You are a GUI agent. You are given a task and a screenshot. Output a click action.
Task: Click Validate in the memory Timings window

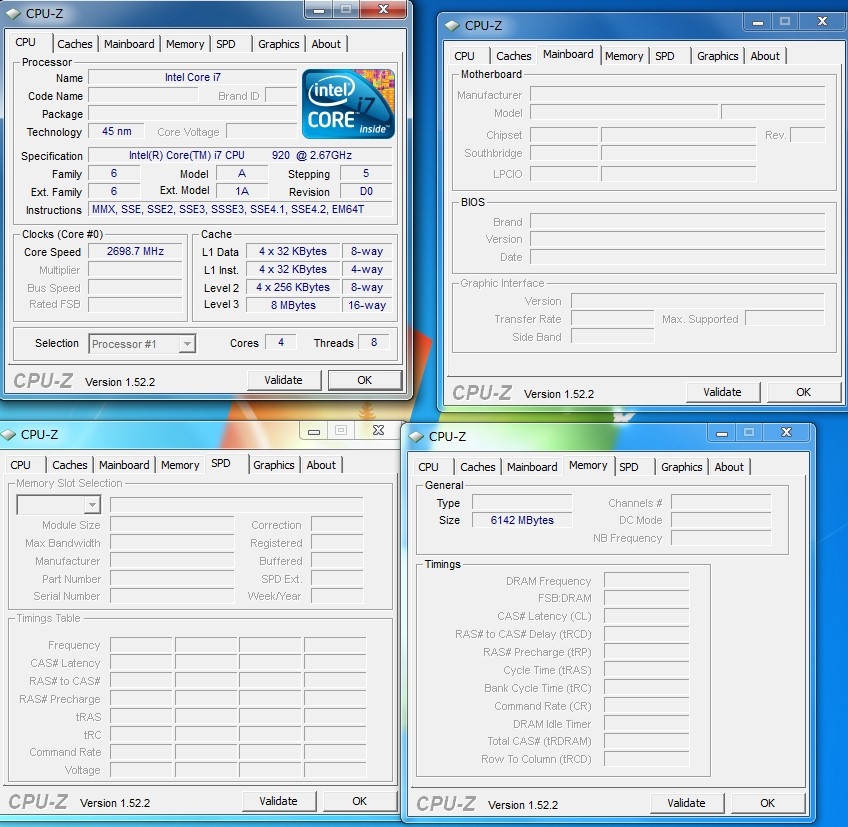686,803
